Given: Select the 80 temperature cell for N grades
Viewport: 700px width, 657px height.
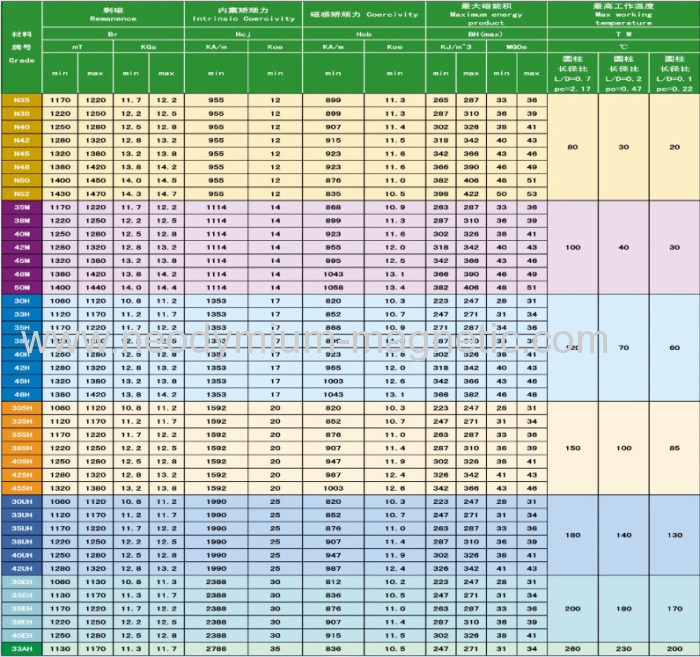Looking at the screenshot, I should point(573,147).
